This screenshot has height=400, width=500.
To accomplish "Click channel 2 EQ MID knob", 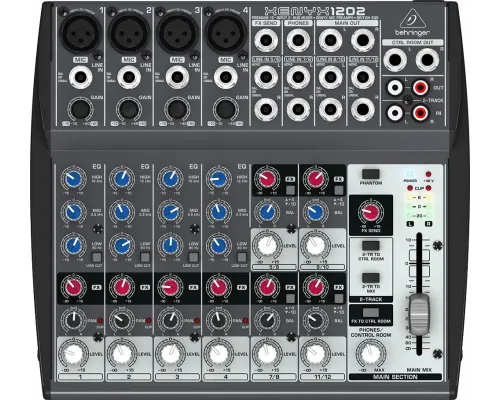I will coord(122,212).
